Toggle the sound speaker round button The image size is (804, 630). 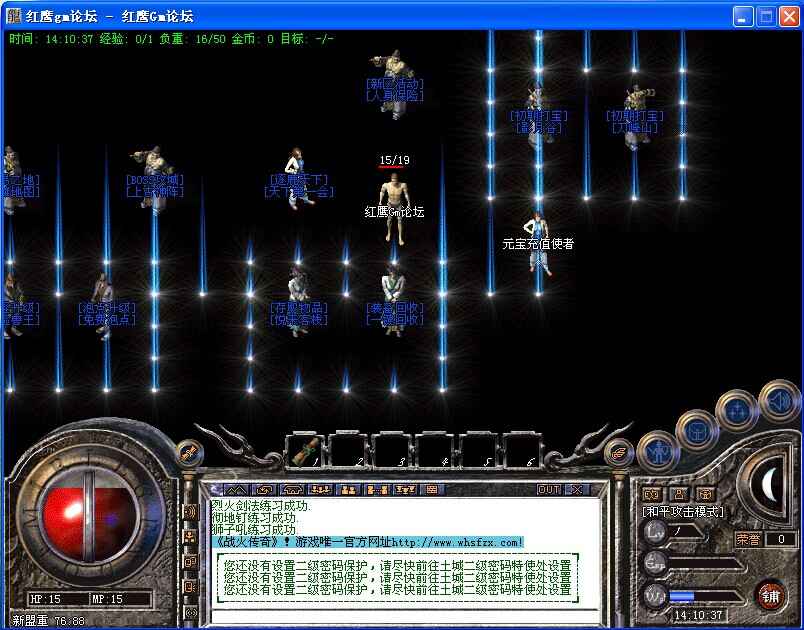tap(778, 401)
